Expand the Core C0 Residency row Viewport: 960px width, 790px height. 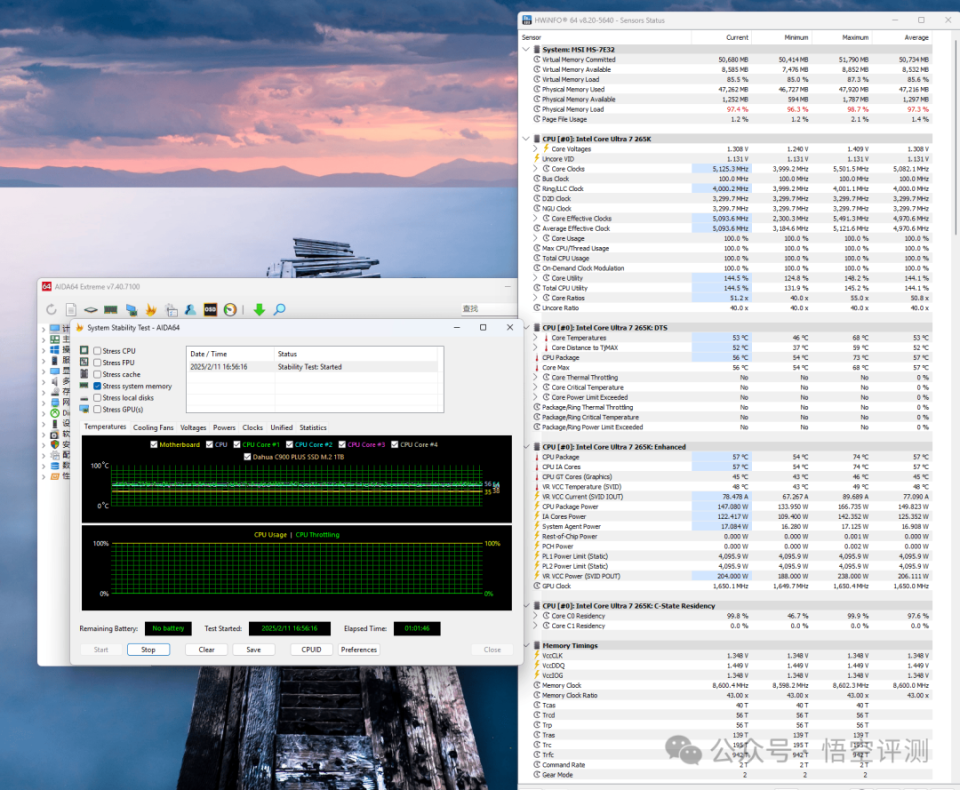point(536,616)
